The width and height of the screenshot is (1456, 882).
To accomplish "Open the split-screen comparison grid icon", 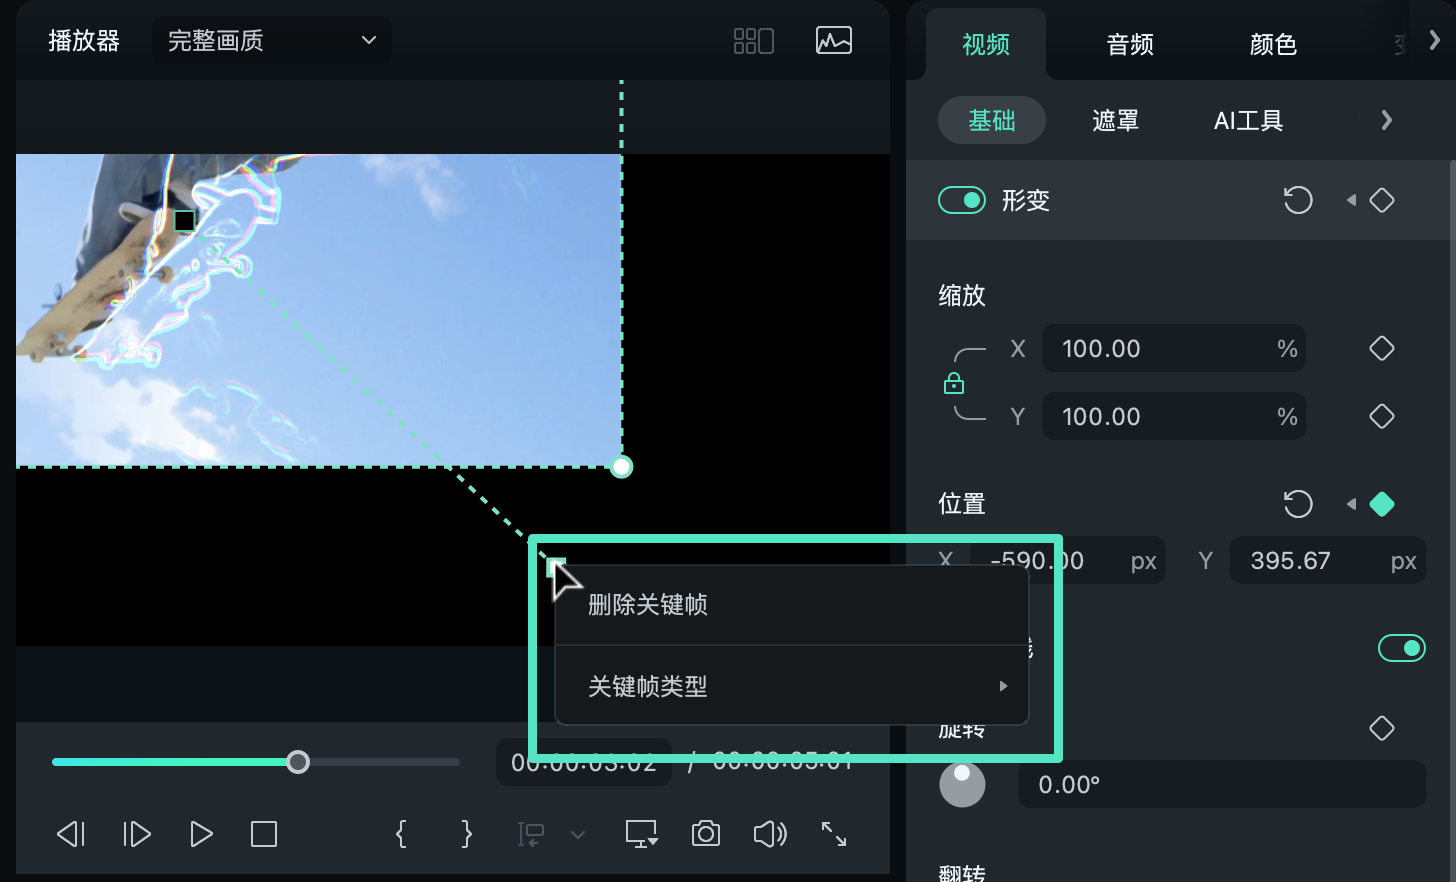I will click(x=753, y=40).
